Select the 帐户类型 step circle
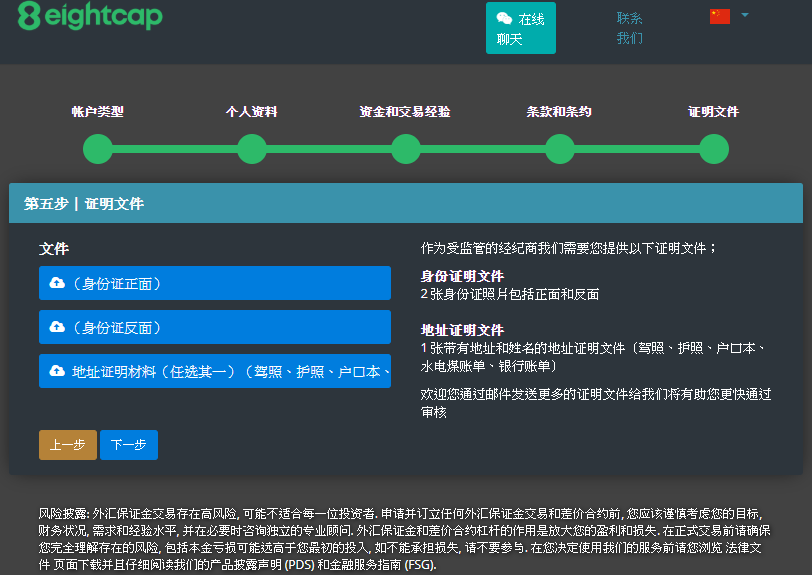812x575 pixels. (98, 149)
